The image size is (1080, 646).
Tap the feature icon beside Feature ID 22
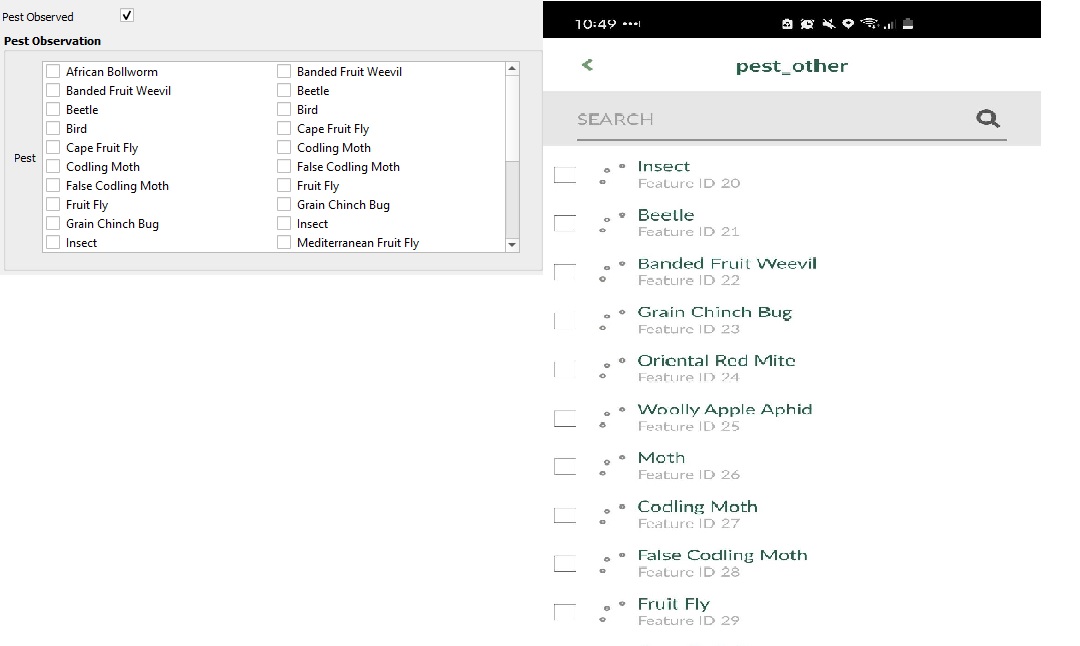pyautogui.click(x=611, y=272)
